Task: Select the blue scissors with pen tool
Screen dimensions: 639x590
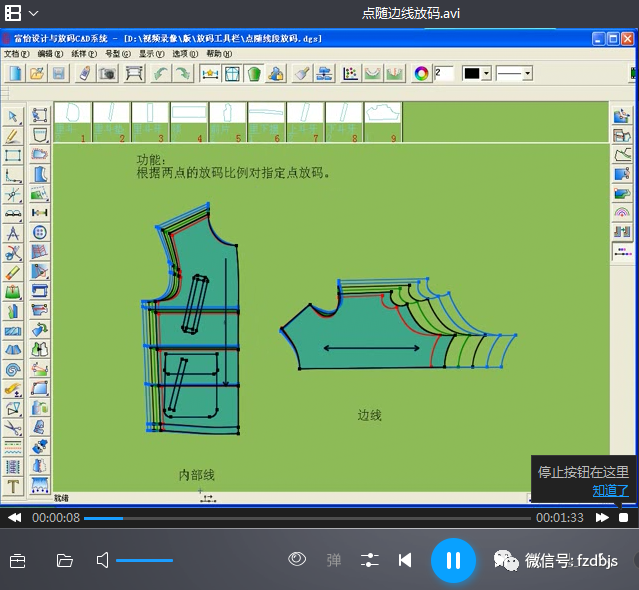Action: tap(13, 253)
